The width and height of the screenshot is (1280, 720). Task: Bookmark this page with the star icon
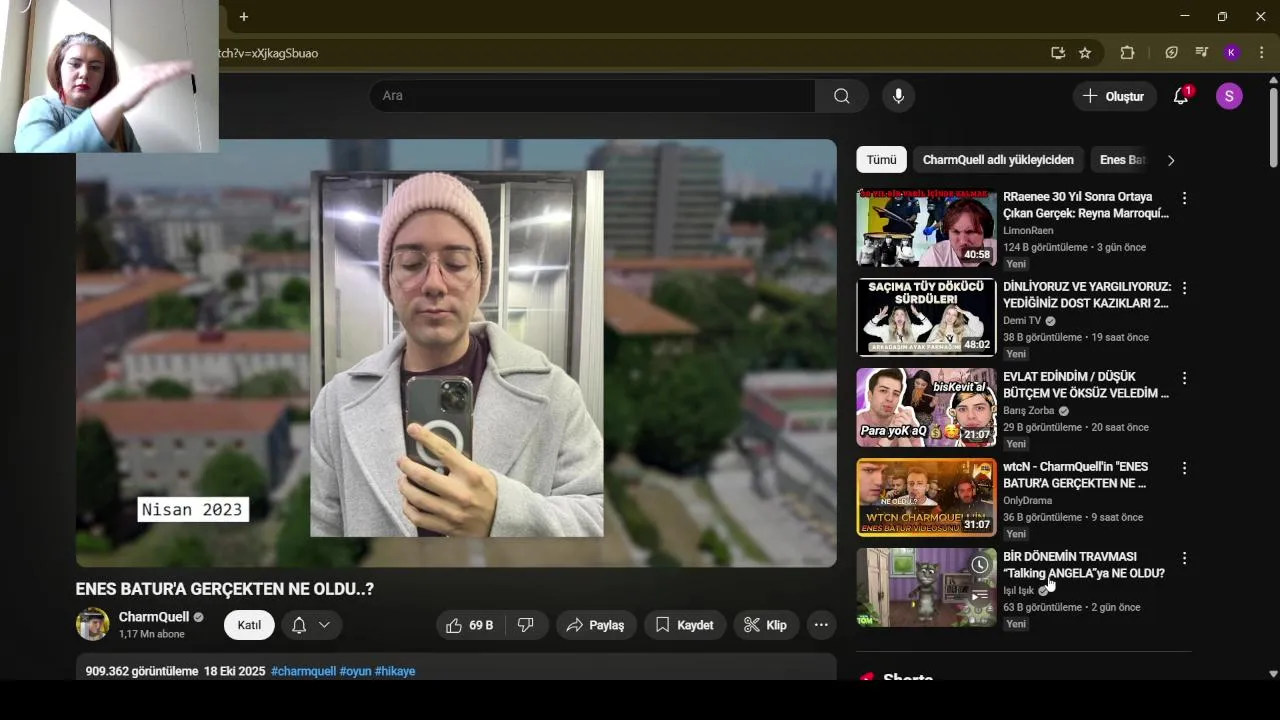tap(1085, 53)
